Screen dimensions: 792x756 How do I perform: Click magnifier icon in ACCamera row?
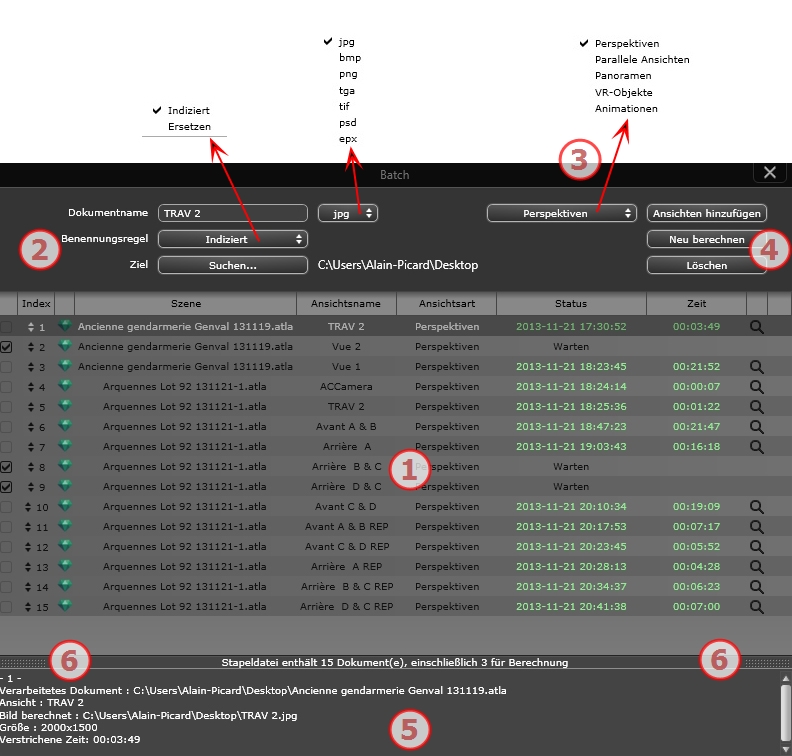pos(756,386)
